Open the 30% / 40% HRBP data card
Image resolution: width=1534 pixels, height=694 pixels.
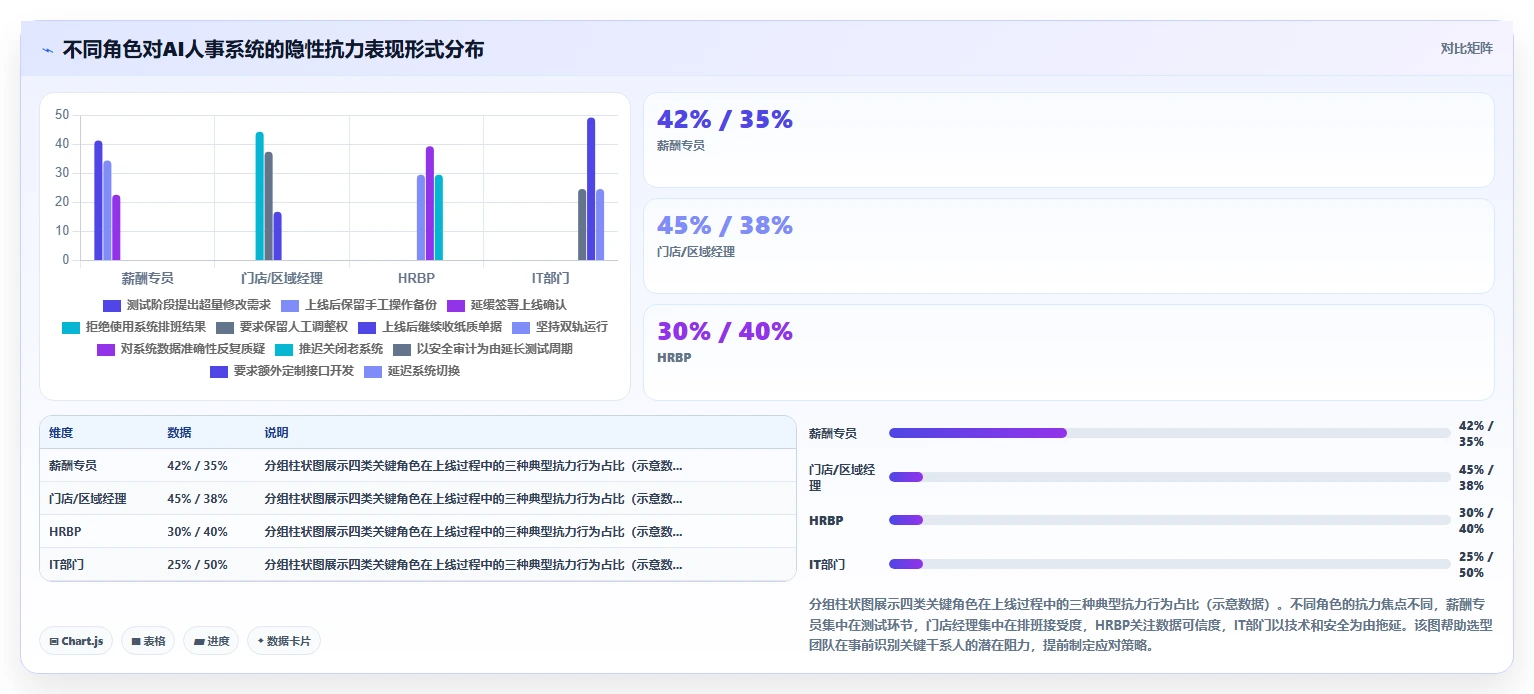pyautogui.click(x=1068, y=352)
